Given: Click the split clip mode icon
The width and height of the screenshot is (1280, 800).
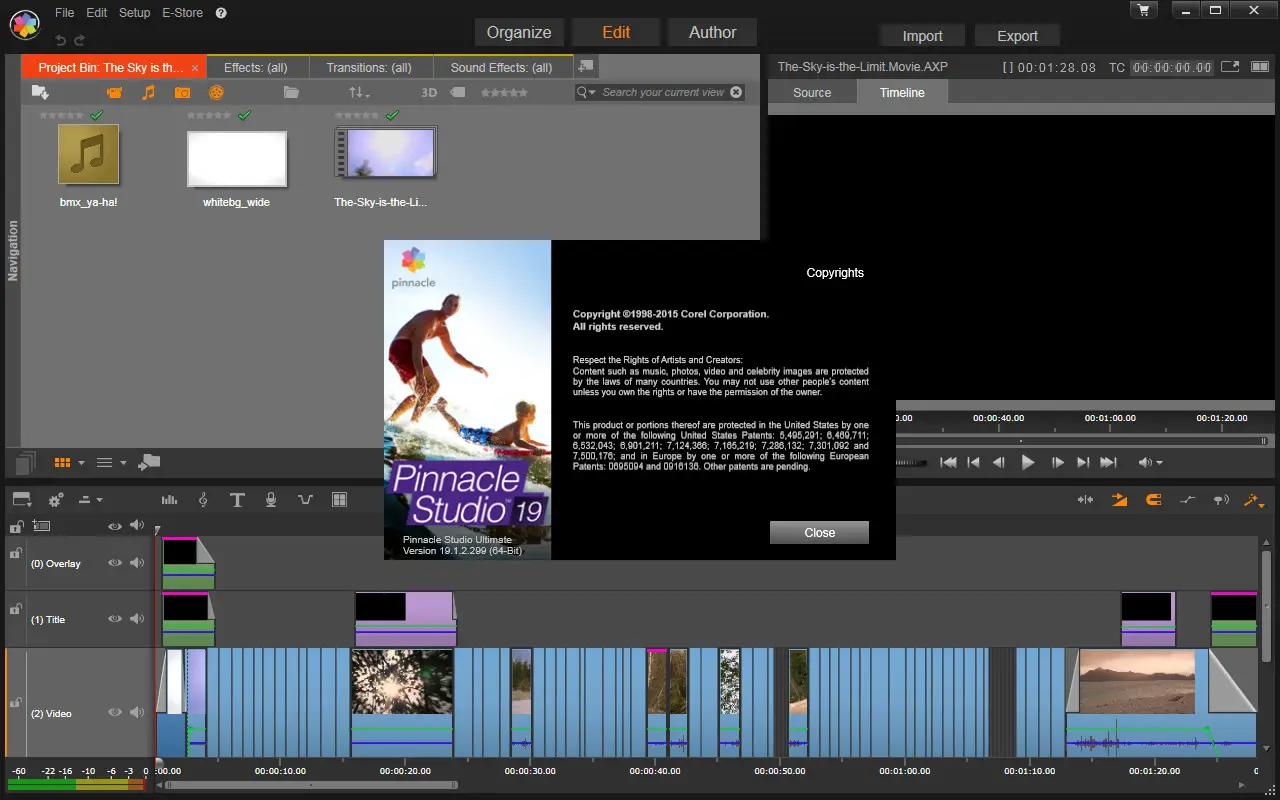Looking at the screenshot, I should click(1085, 500).
